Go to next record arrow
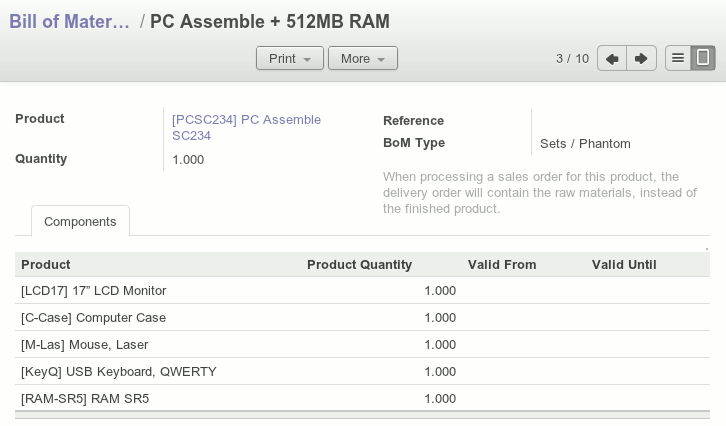726x426 pixels. [641, 59]
